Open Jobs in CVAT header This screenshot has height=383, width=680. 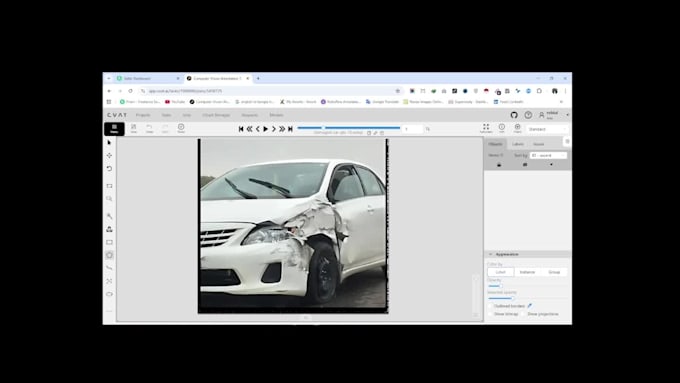click(186, 115)
